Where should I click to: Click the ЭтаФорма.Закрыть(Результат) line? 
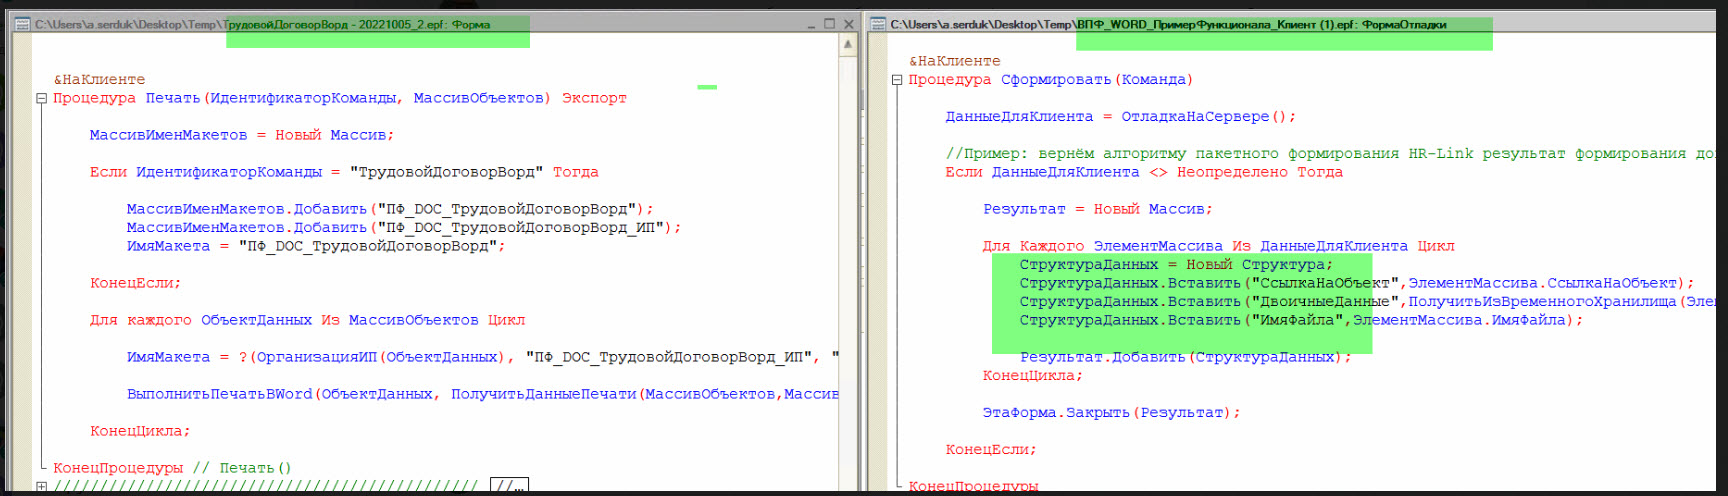[x=1110, y=413]
